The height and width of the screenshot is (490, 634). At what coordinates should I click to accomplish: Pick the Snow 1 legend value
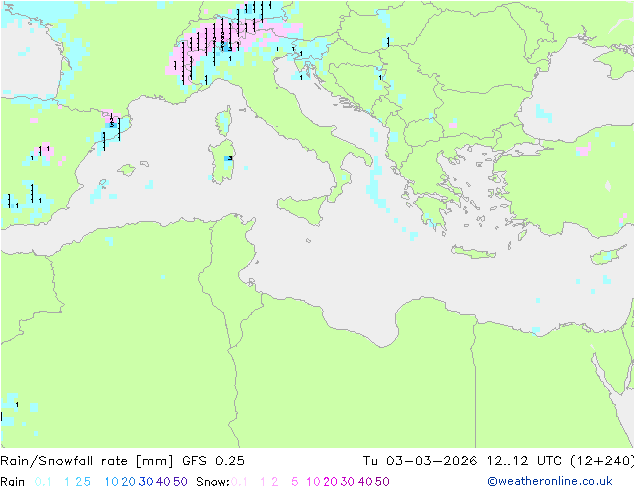(263, 482)
